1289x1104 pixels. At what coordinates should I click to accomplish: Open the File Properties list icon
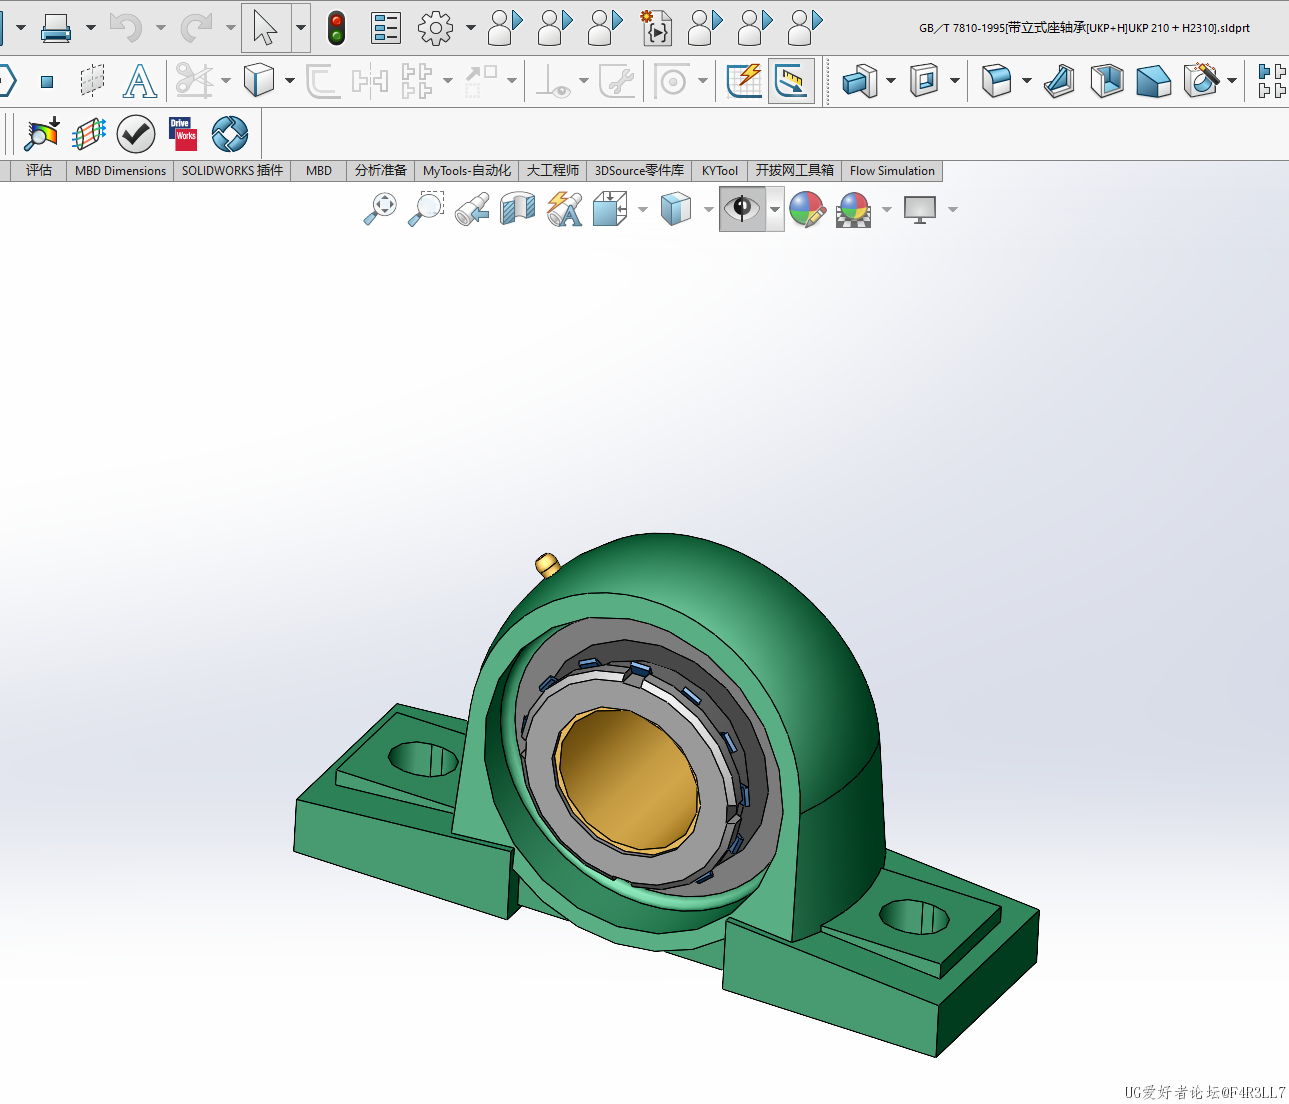tap(386, 28)
